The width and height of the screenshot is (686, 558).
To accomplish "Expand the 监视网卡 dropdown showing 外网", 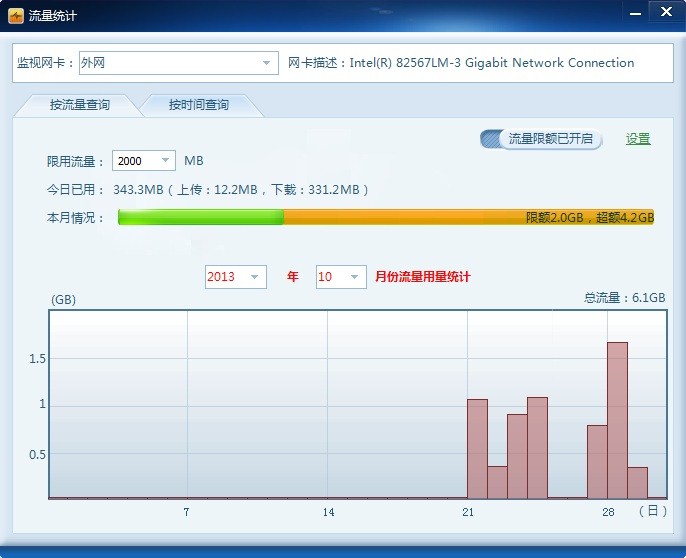I will pyautogui.click(x=266, y=63).
